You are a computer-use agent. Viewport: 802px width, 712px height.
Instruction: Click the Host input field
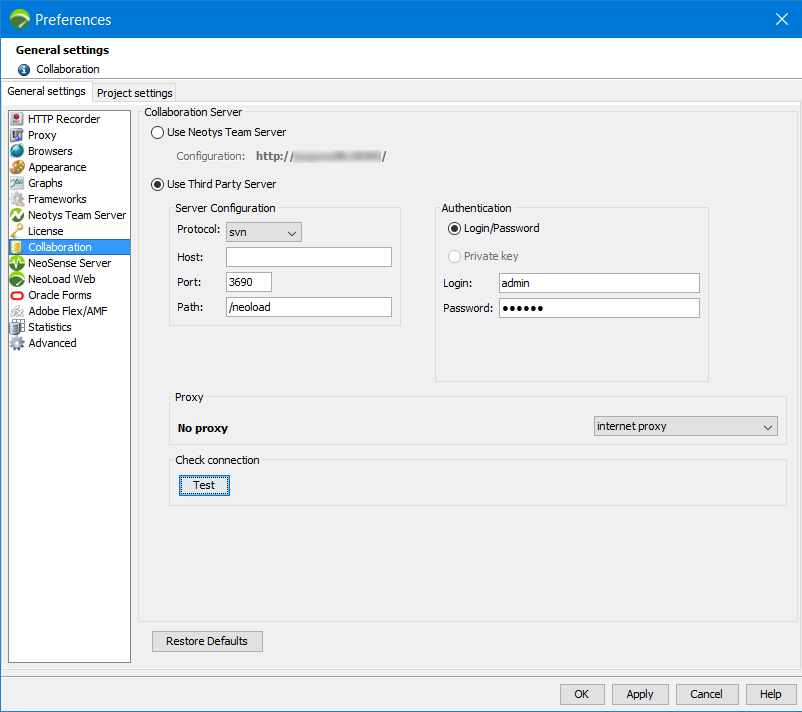point(309,257)
